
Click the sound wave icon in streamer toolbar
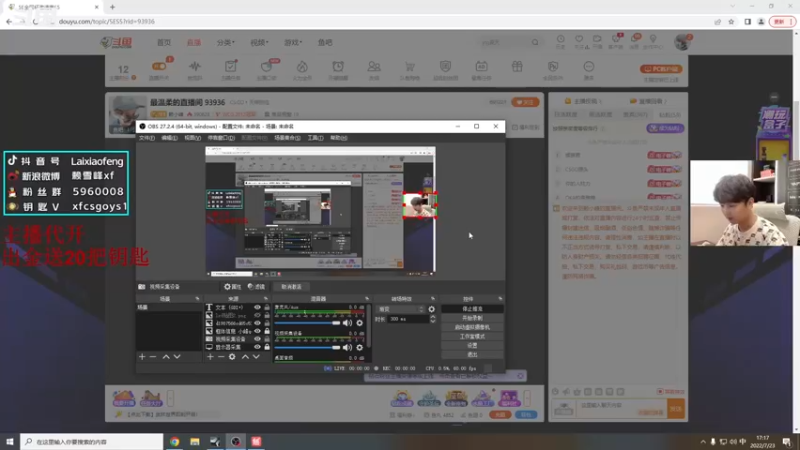coord(195,67)
